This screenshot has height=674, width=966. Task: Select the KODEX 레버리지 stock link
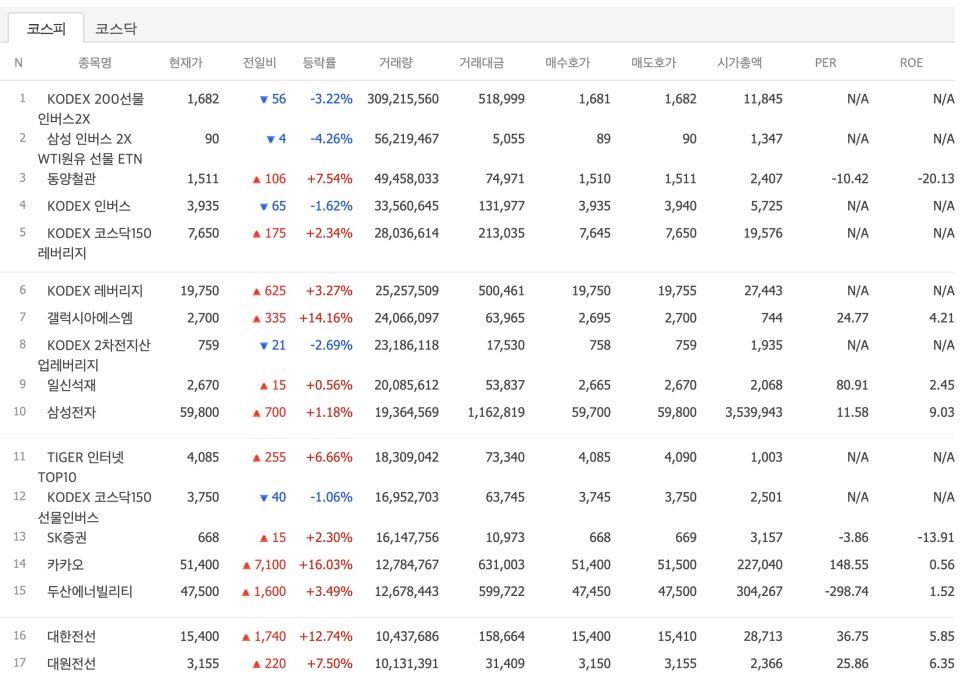(x=95, y=291)
